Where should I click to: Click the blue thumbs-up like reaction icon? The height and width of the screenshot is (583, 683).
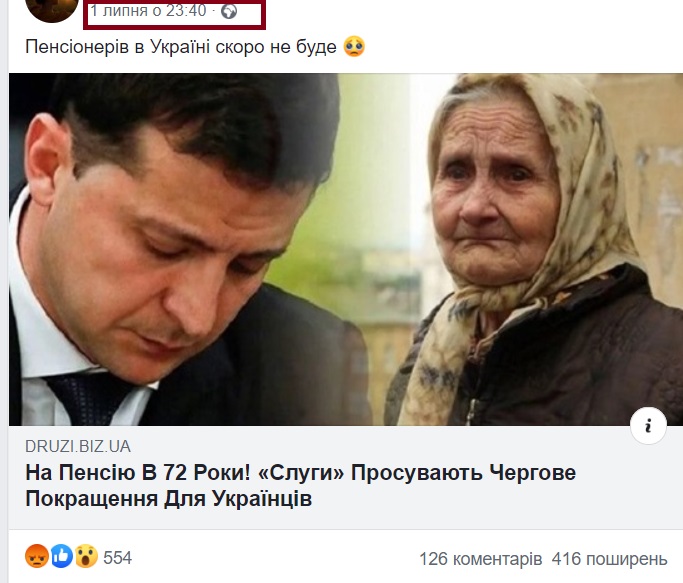62,556
